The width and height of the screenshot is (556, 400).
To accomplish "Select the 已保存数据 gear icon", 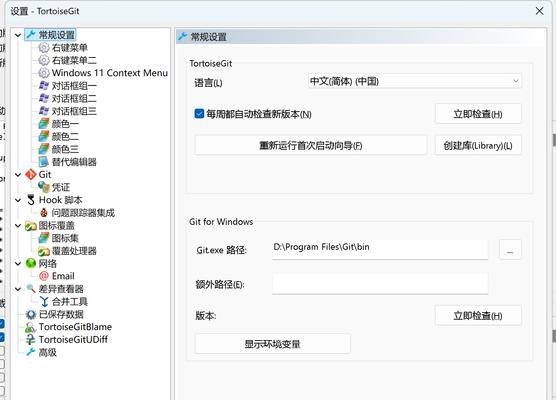I will pyautogui.click(x=31, y=314).
